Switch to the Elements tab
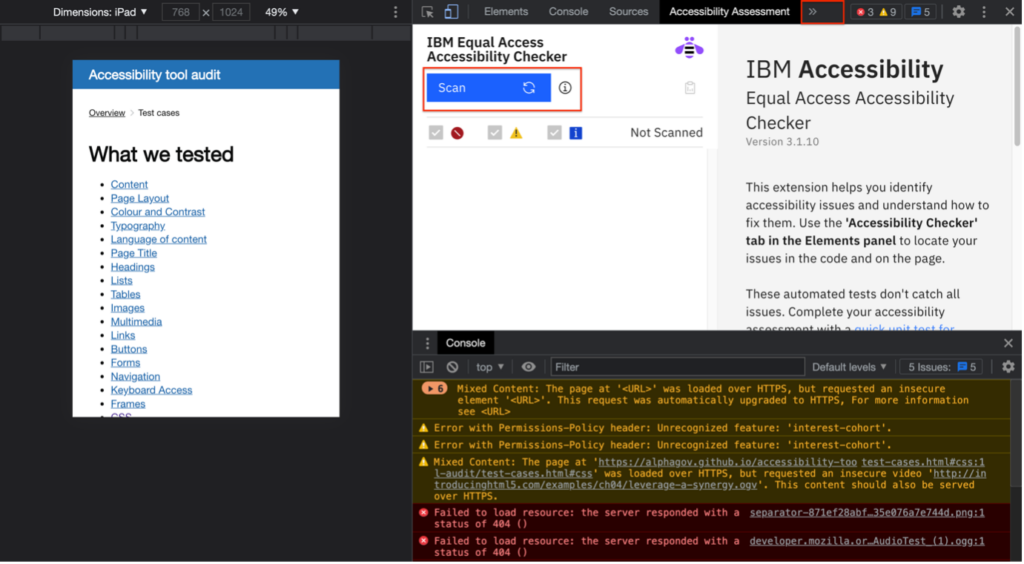Viewport: 1024px width, 564px height. [x=505, y=12]
